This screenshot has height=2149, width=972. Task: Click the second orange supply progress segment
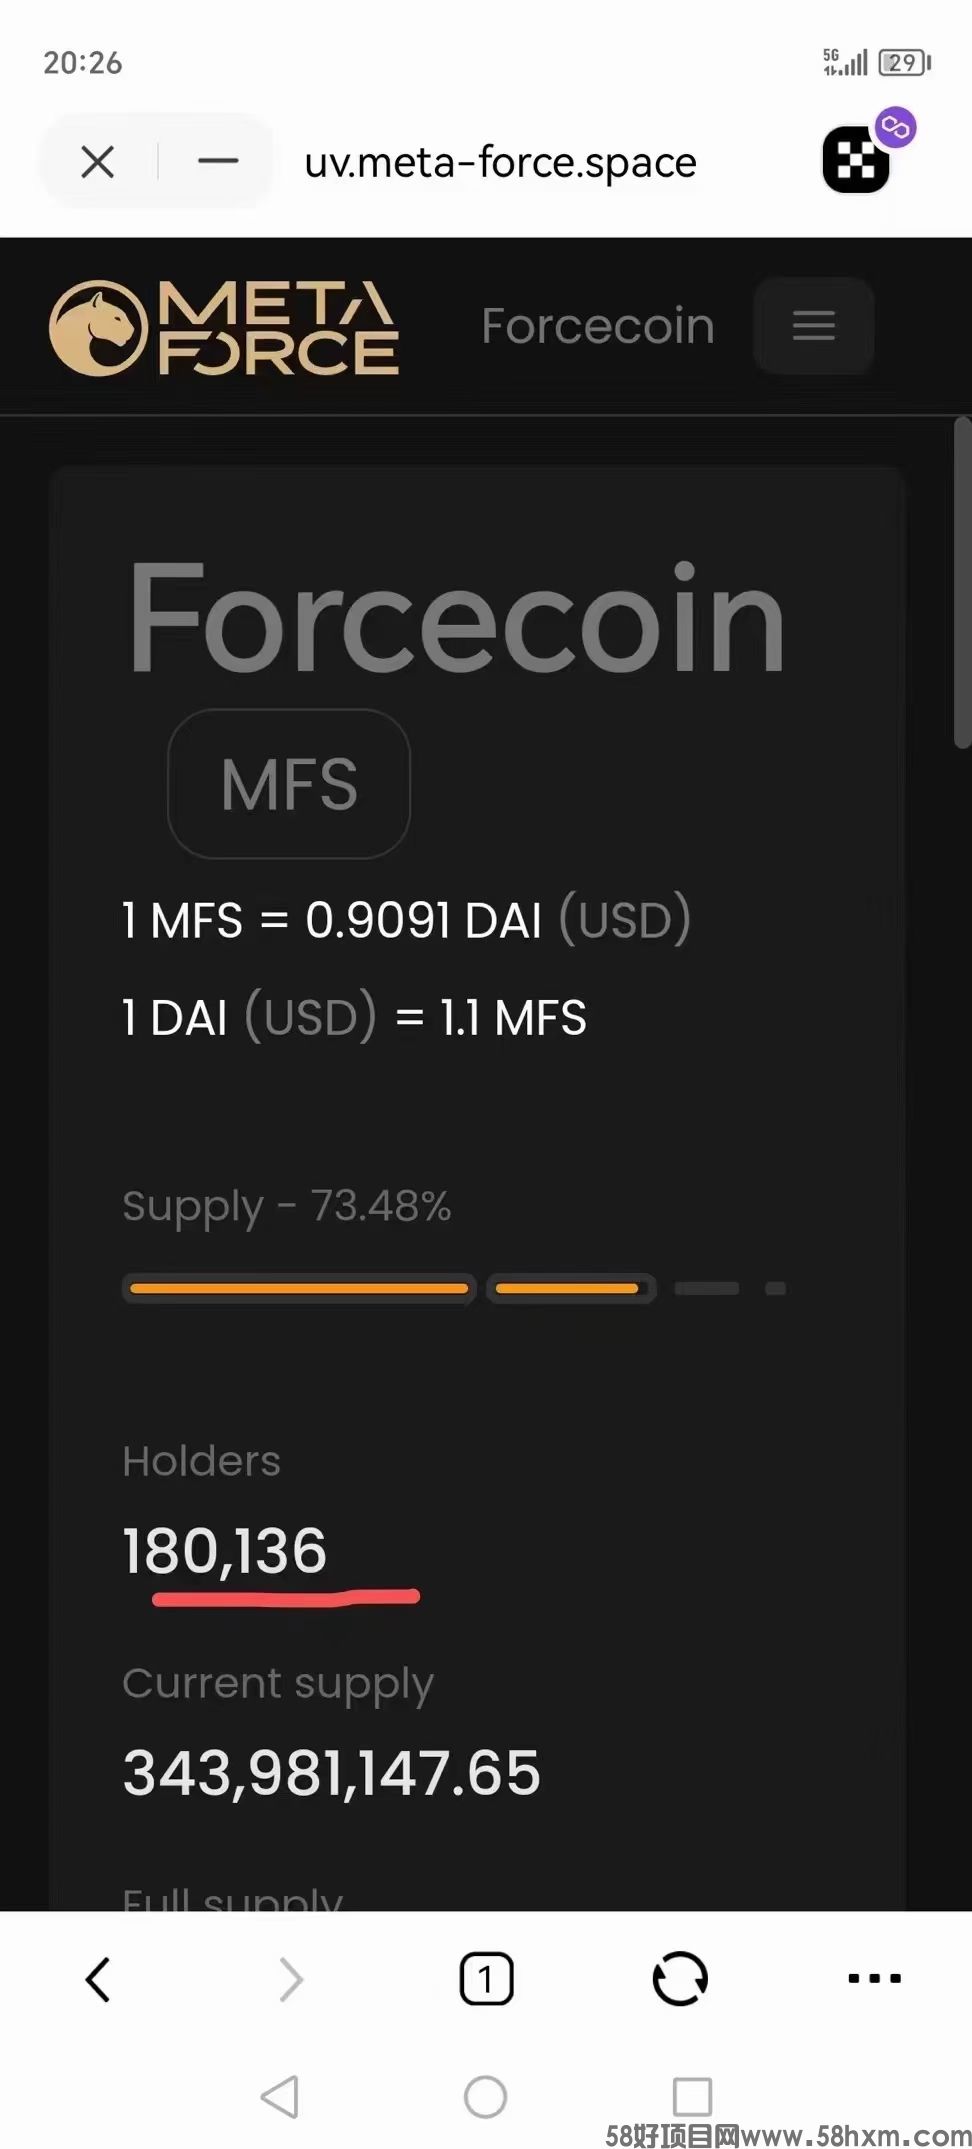point(571,1288)
